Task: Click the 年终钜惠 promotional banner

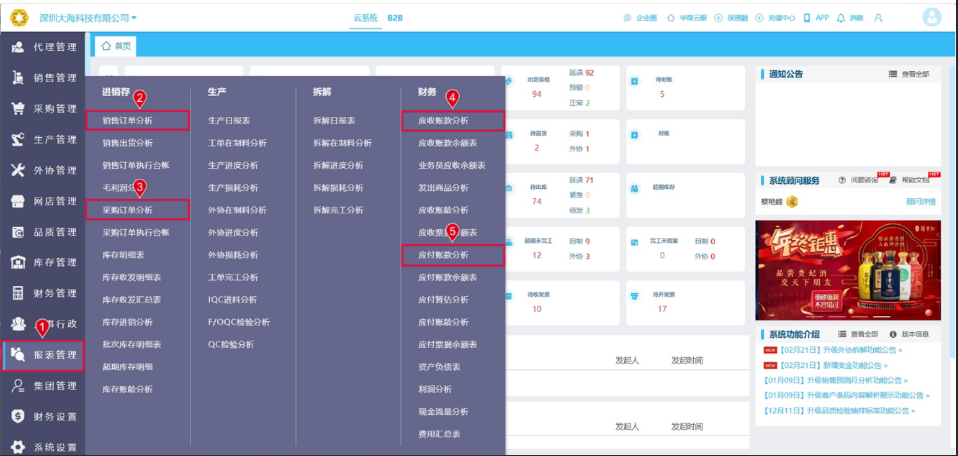Action: [848, 271]
